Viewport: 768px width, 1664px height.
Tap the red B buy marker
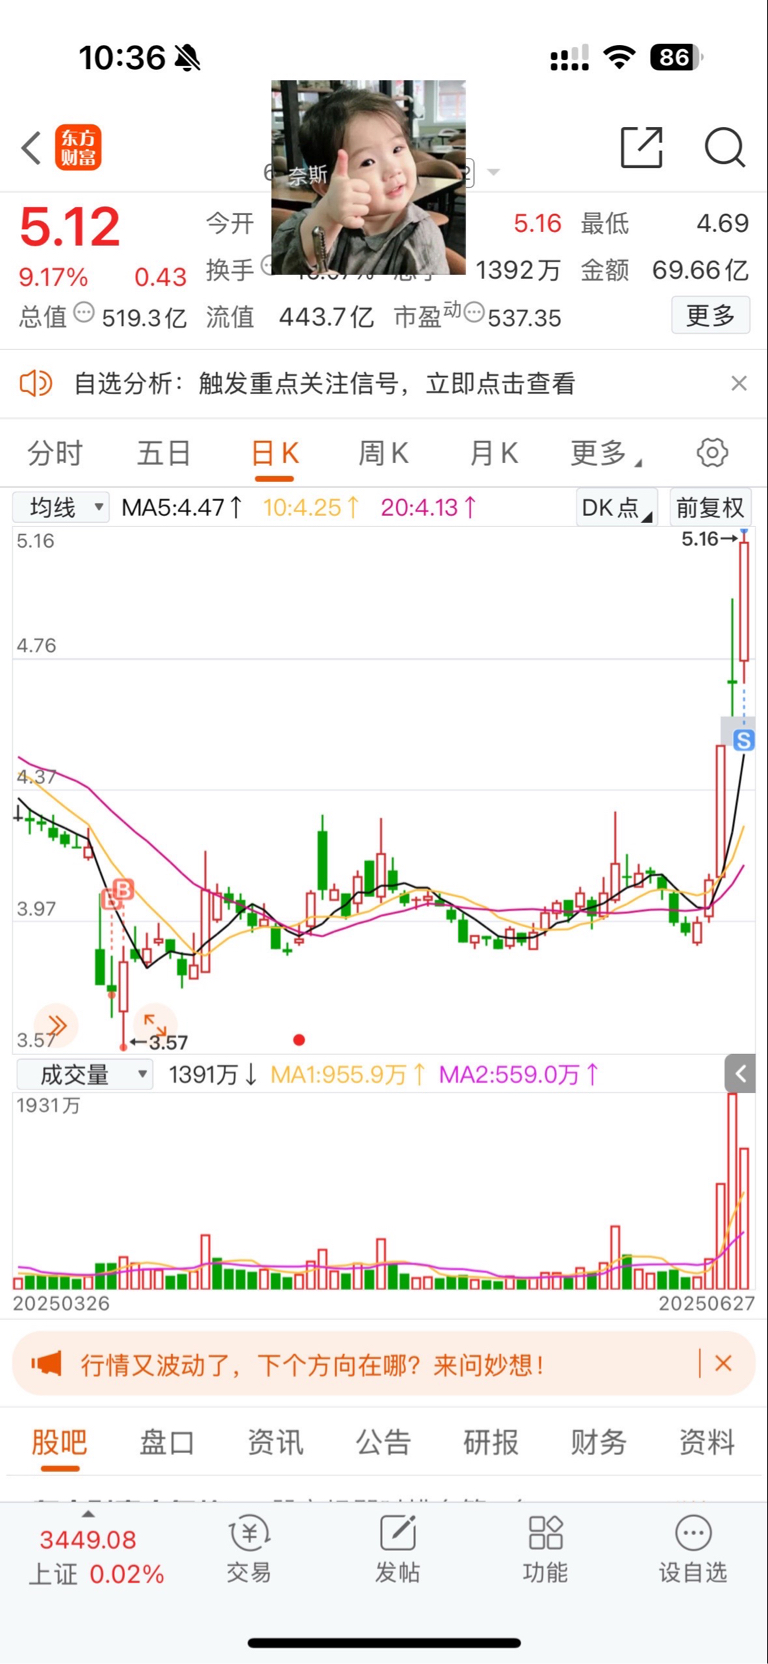point(123,889)
